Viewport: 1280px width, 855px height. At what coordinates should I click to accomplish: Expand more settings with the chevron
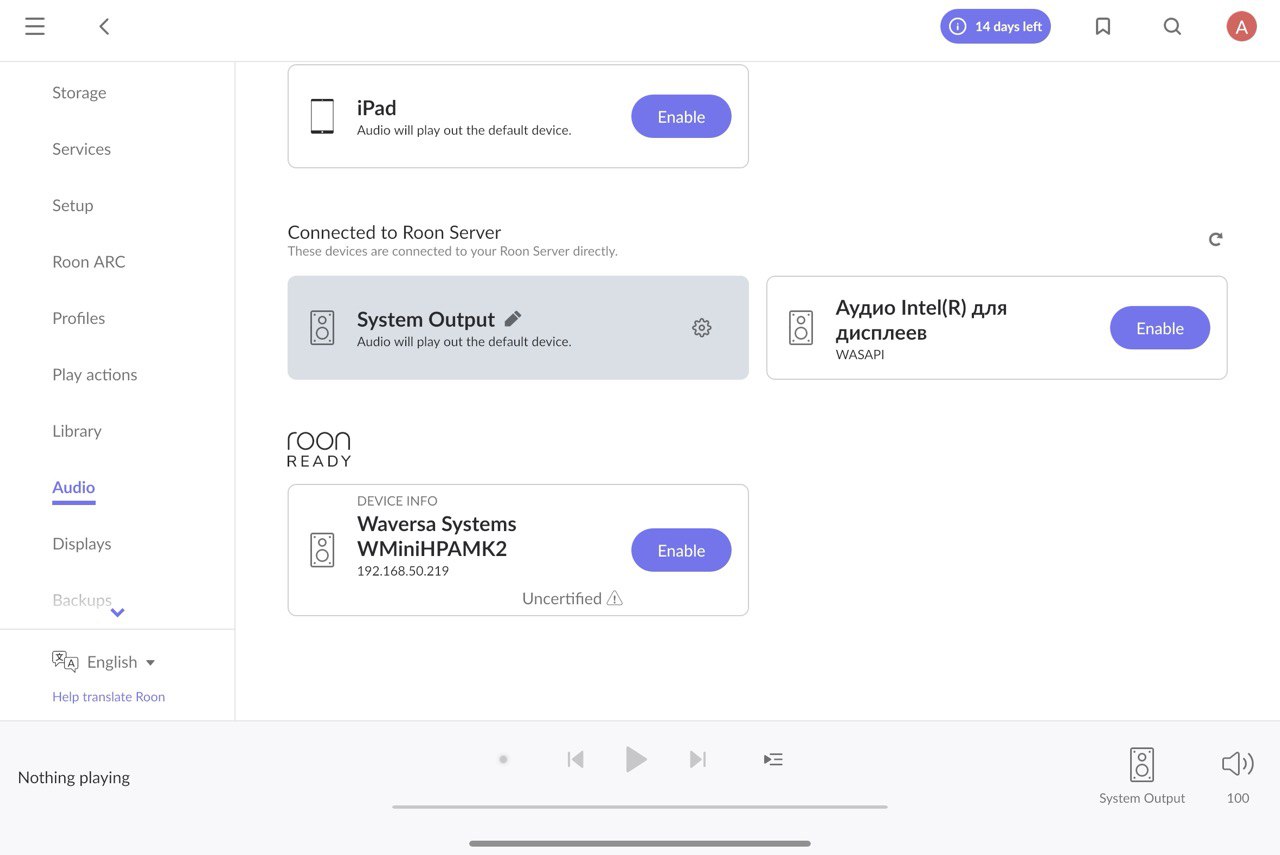coord(117,612)
